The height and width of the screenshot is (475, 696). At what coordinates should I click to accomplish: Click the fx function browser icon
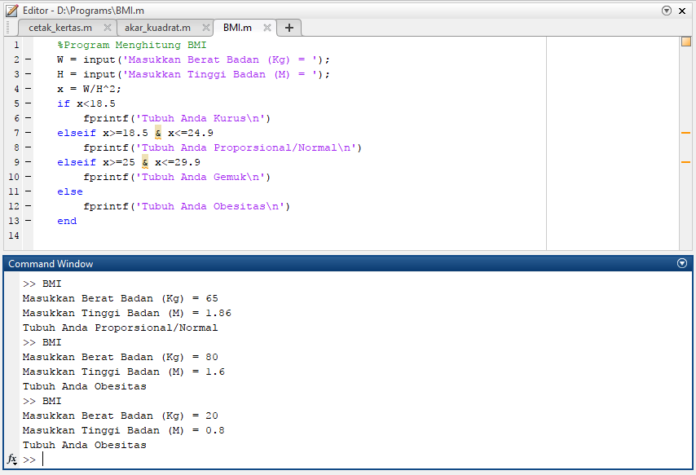coord(12,459)
